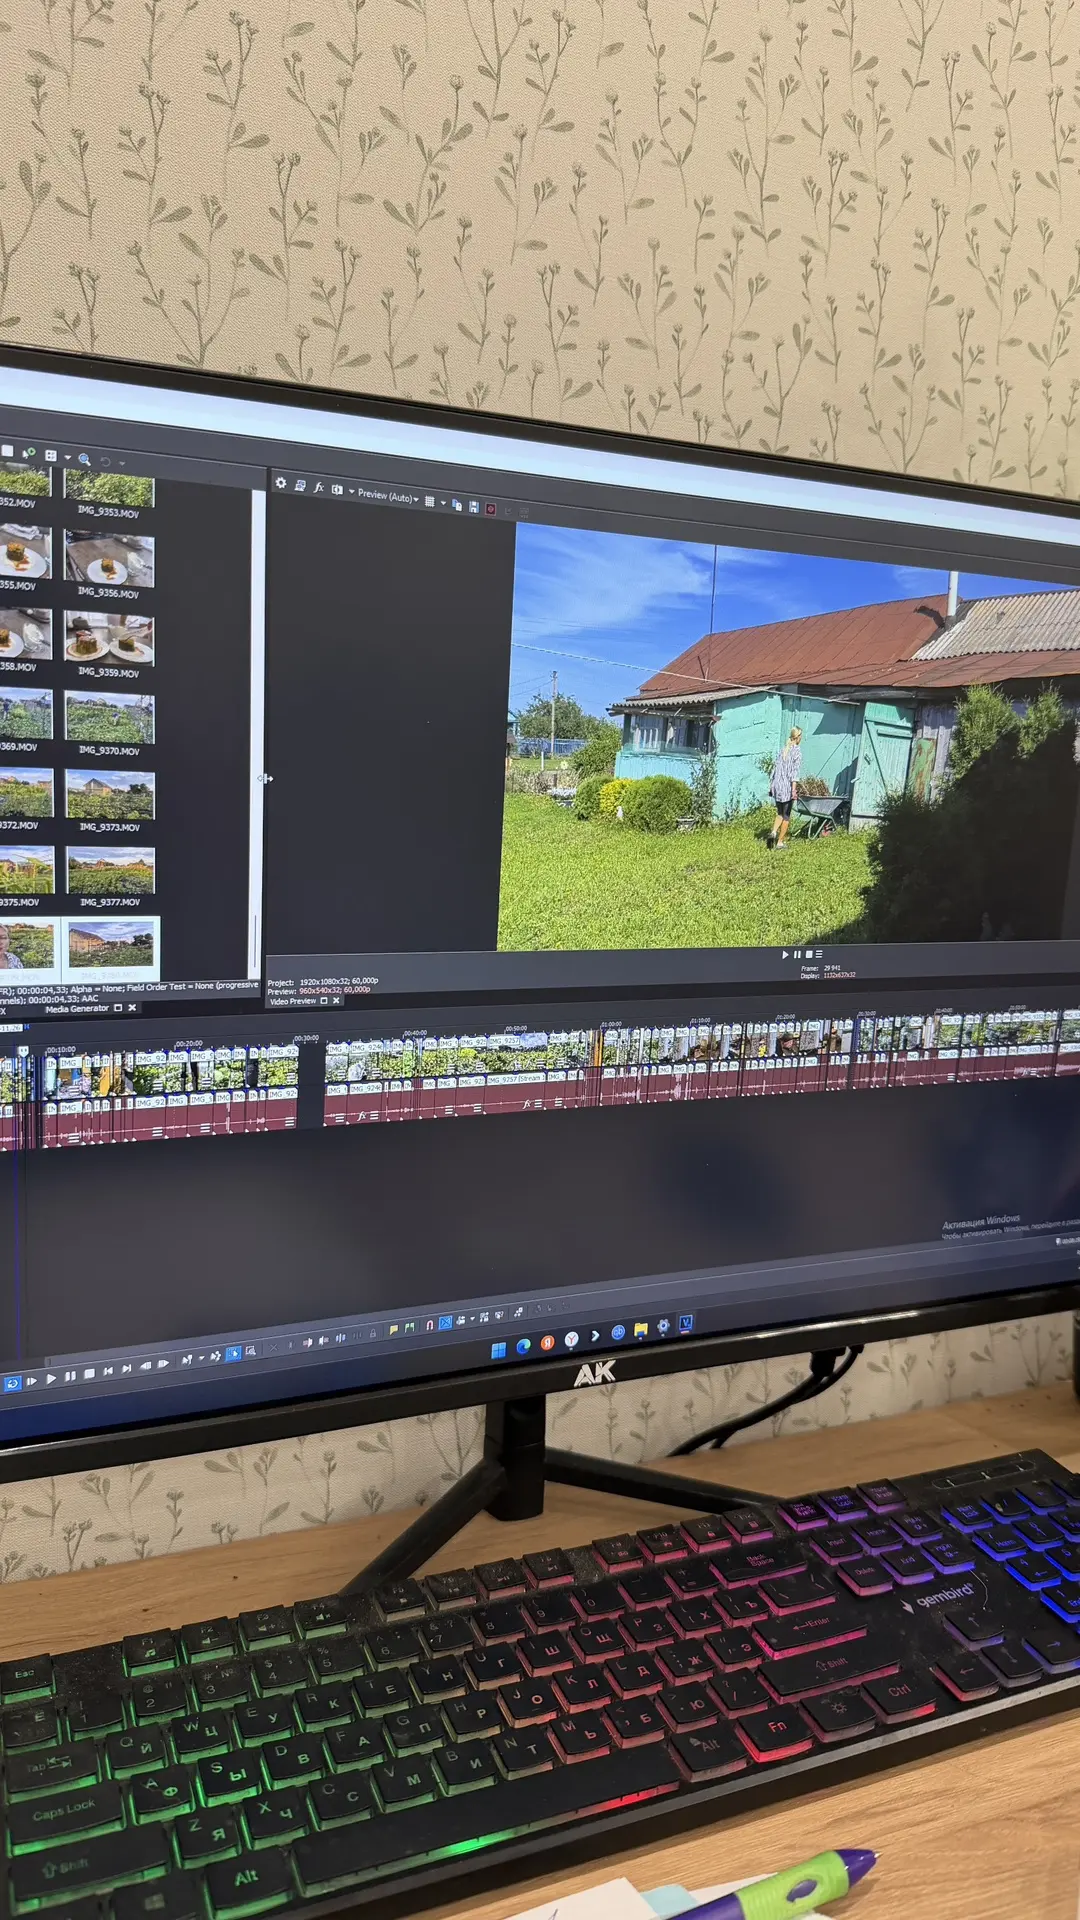Select the Envelope Edit tool icon
The width and height of the screenshot is (1080, 1920).
tap(215, 1356)
